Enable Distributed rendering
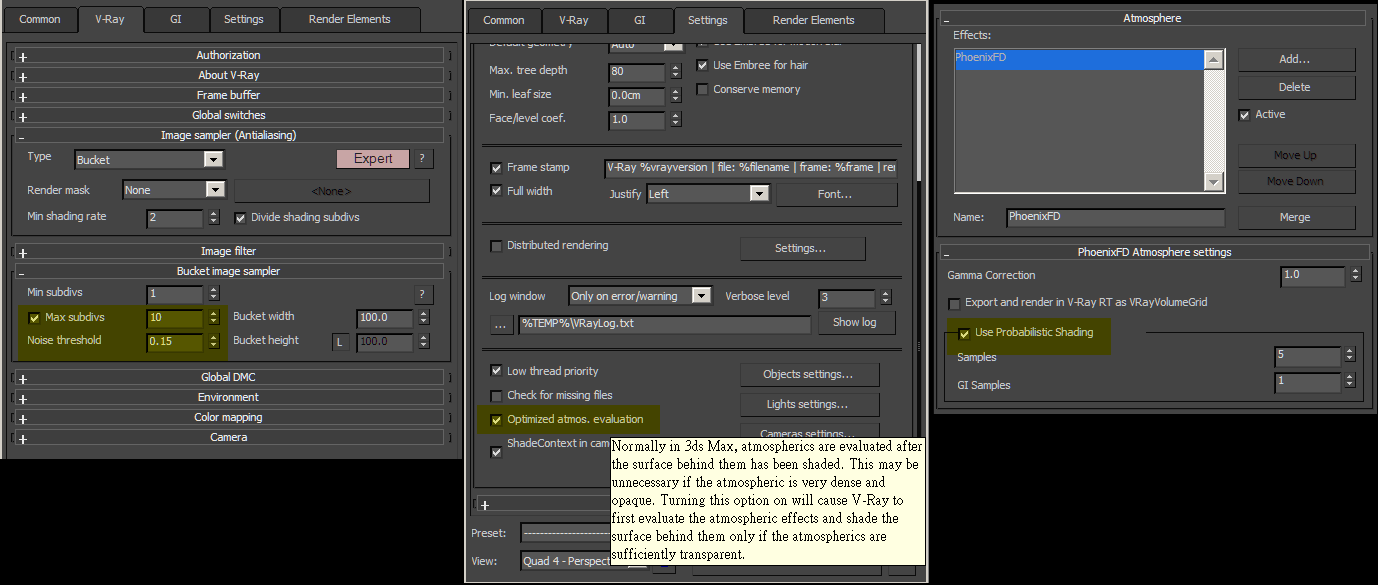1378x585 pixels. click(496, 245)
